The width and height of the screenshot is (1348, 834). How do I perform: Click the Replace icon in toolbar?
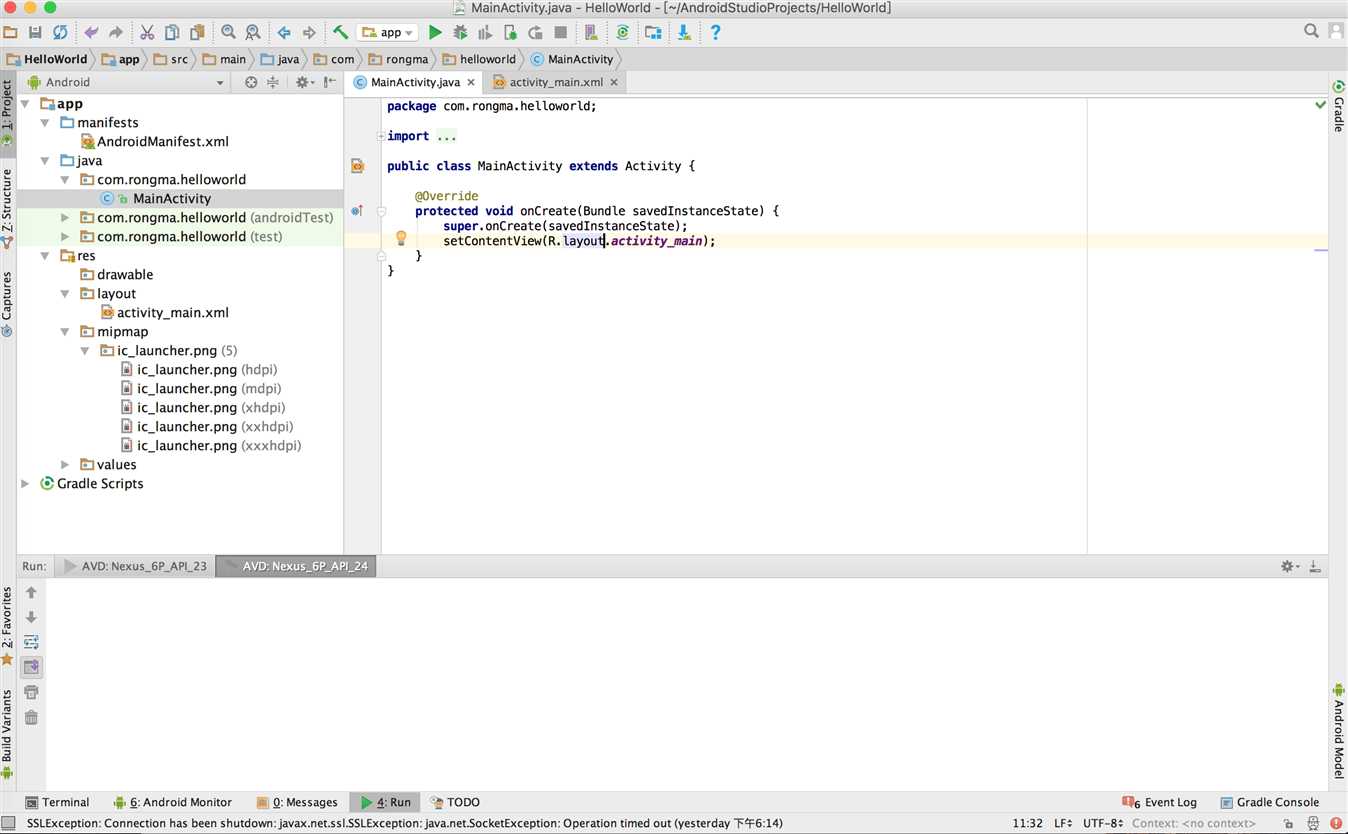click(253, 32)
